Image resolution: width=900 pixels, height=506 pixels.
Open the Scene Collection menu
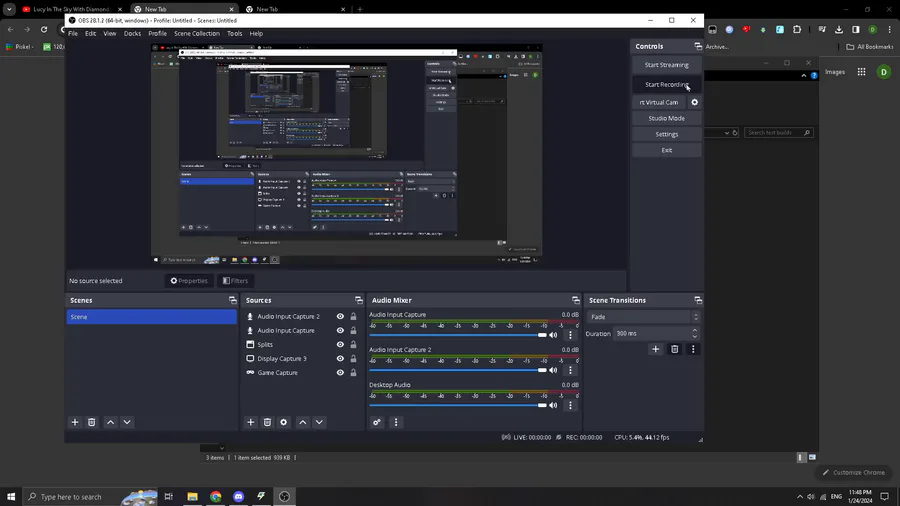pos(197,33)
